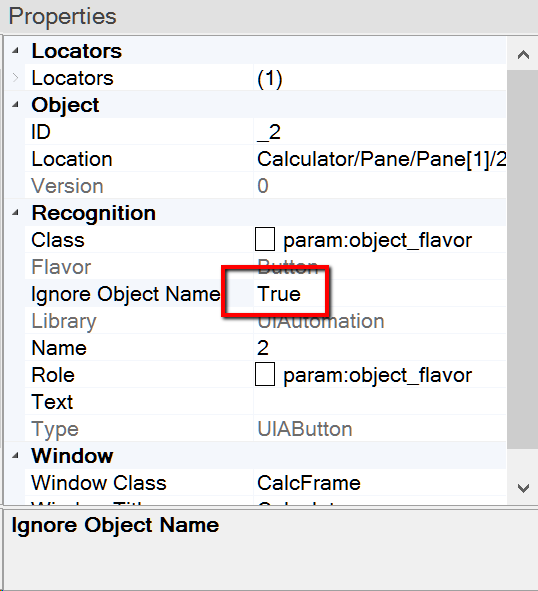This screenshot has width=538, height=591.
Task: Collapse the Locators category section
Action: [x=15, y=51]
